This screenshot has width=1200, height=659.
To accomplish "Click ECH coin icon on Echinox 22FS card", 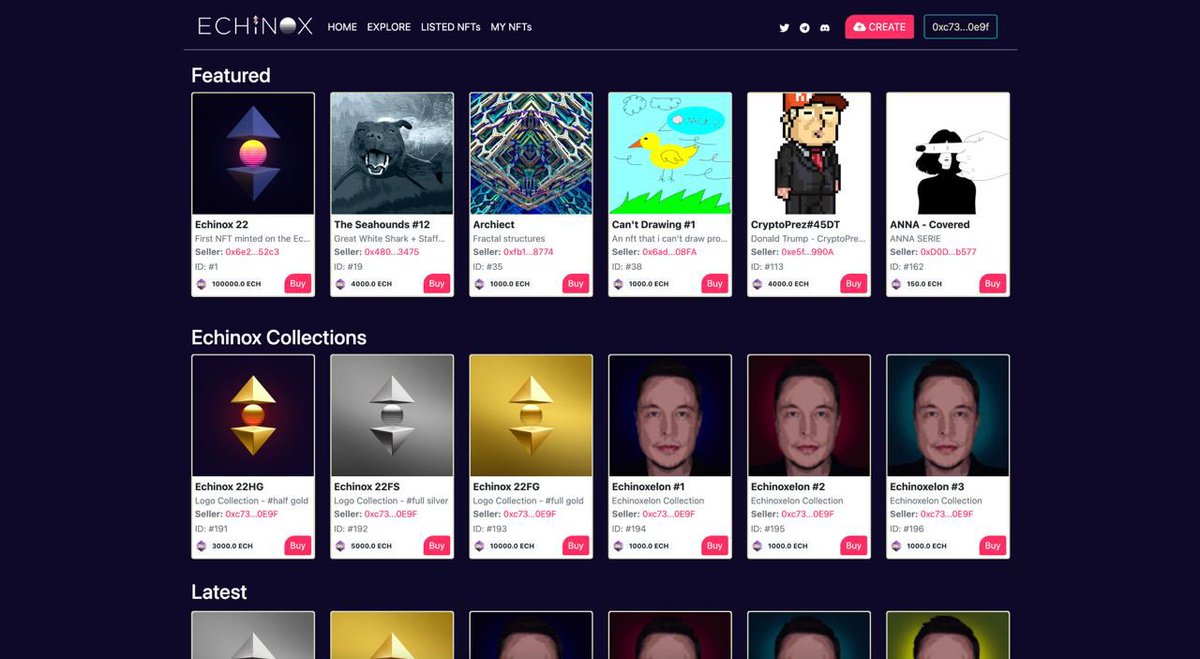I will [x=340, y=546].
